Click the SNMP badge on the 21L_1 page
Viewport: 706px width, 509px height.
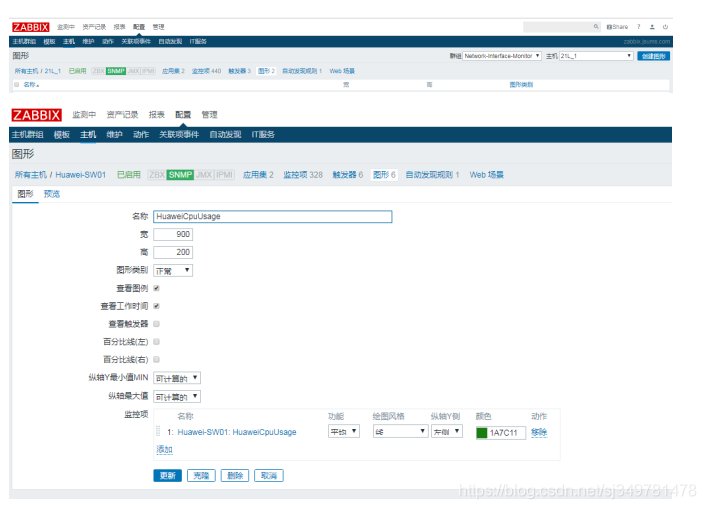click(x=116, y=71)
